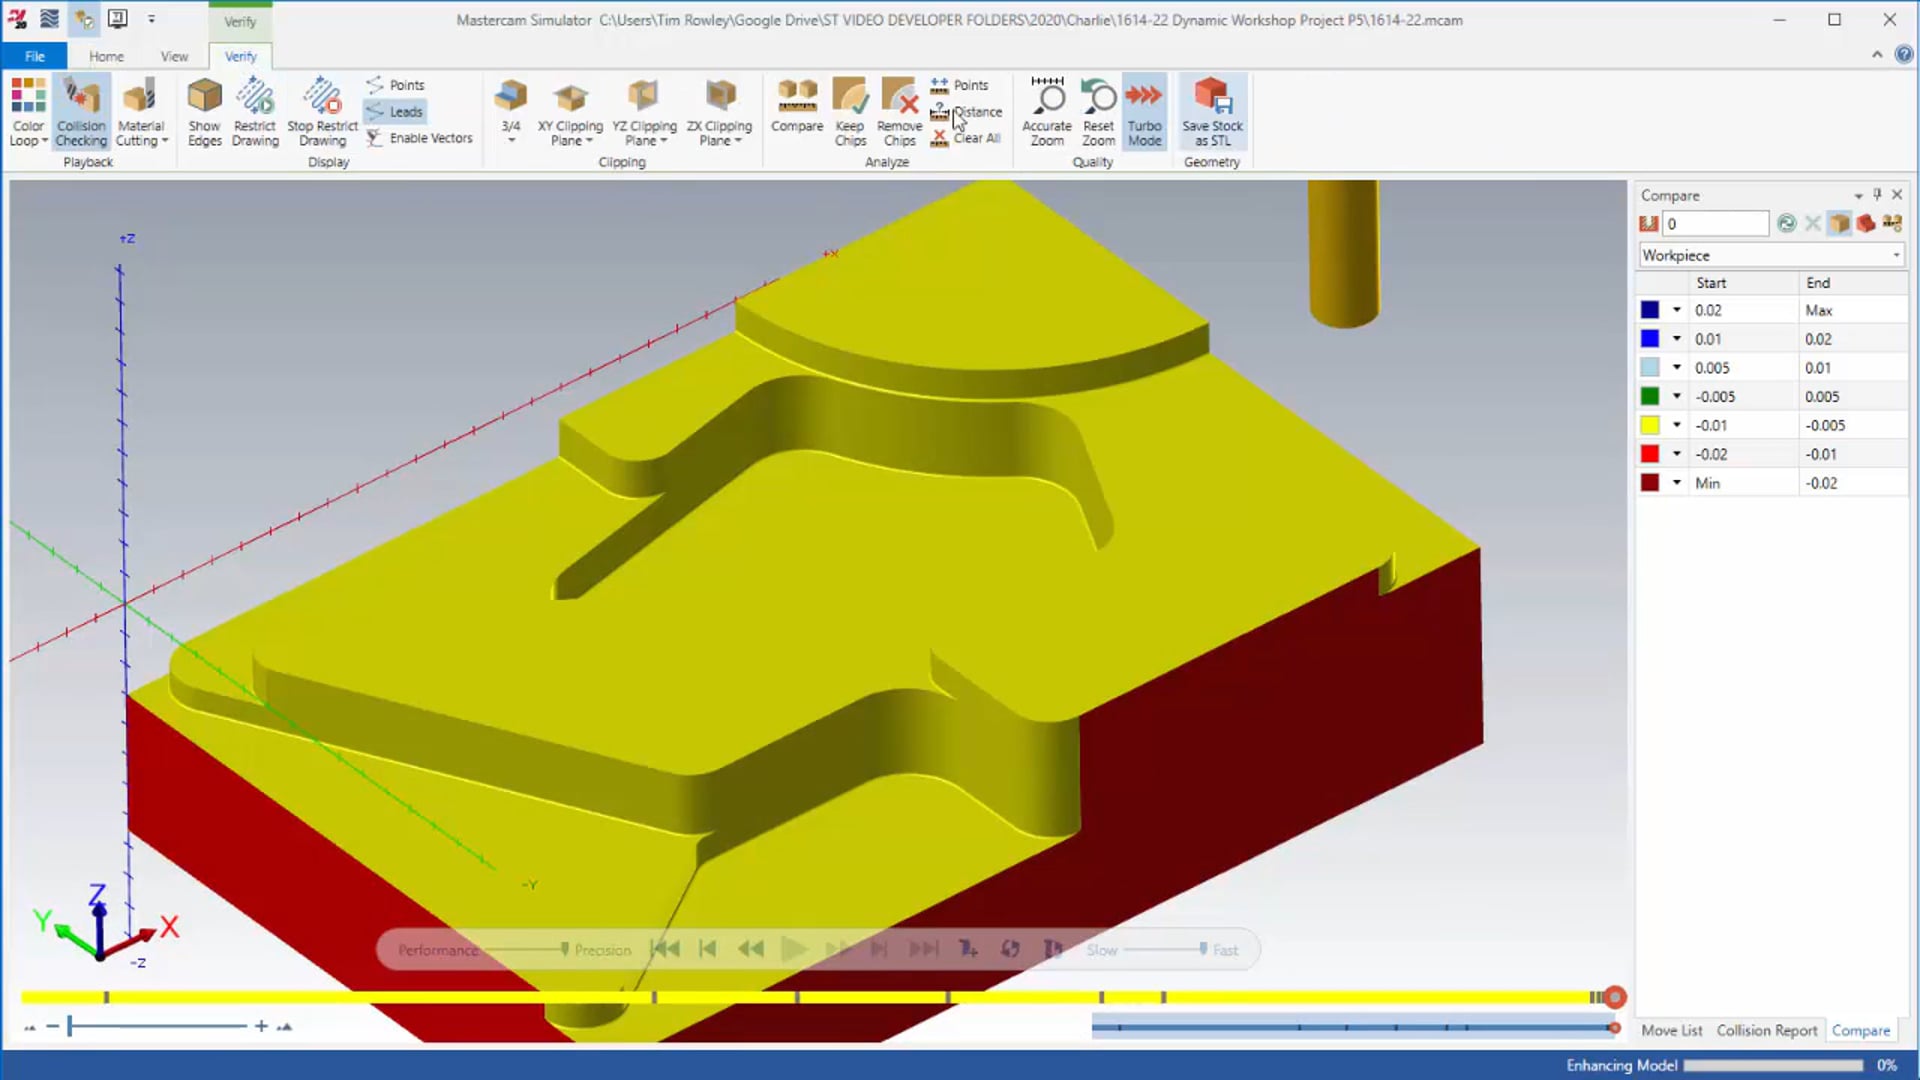The height and width of the screenshot is (1080, 1920).
Task: Click compare settings icon in Compare panel
Action: click(x=1891, y=223)
